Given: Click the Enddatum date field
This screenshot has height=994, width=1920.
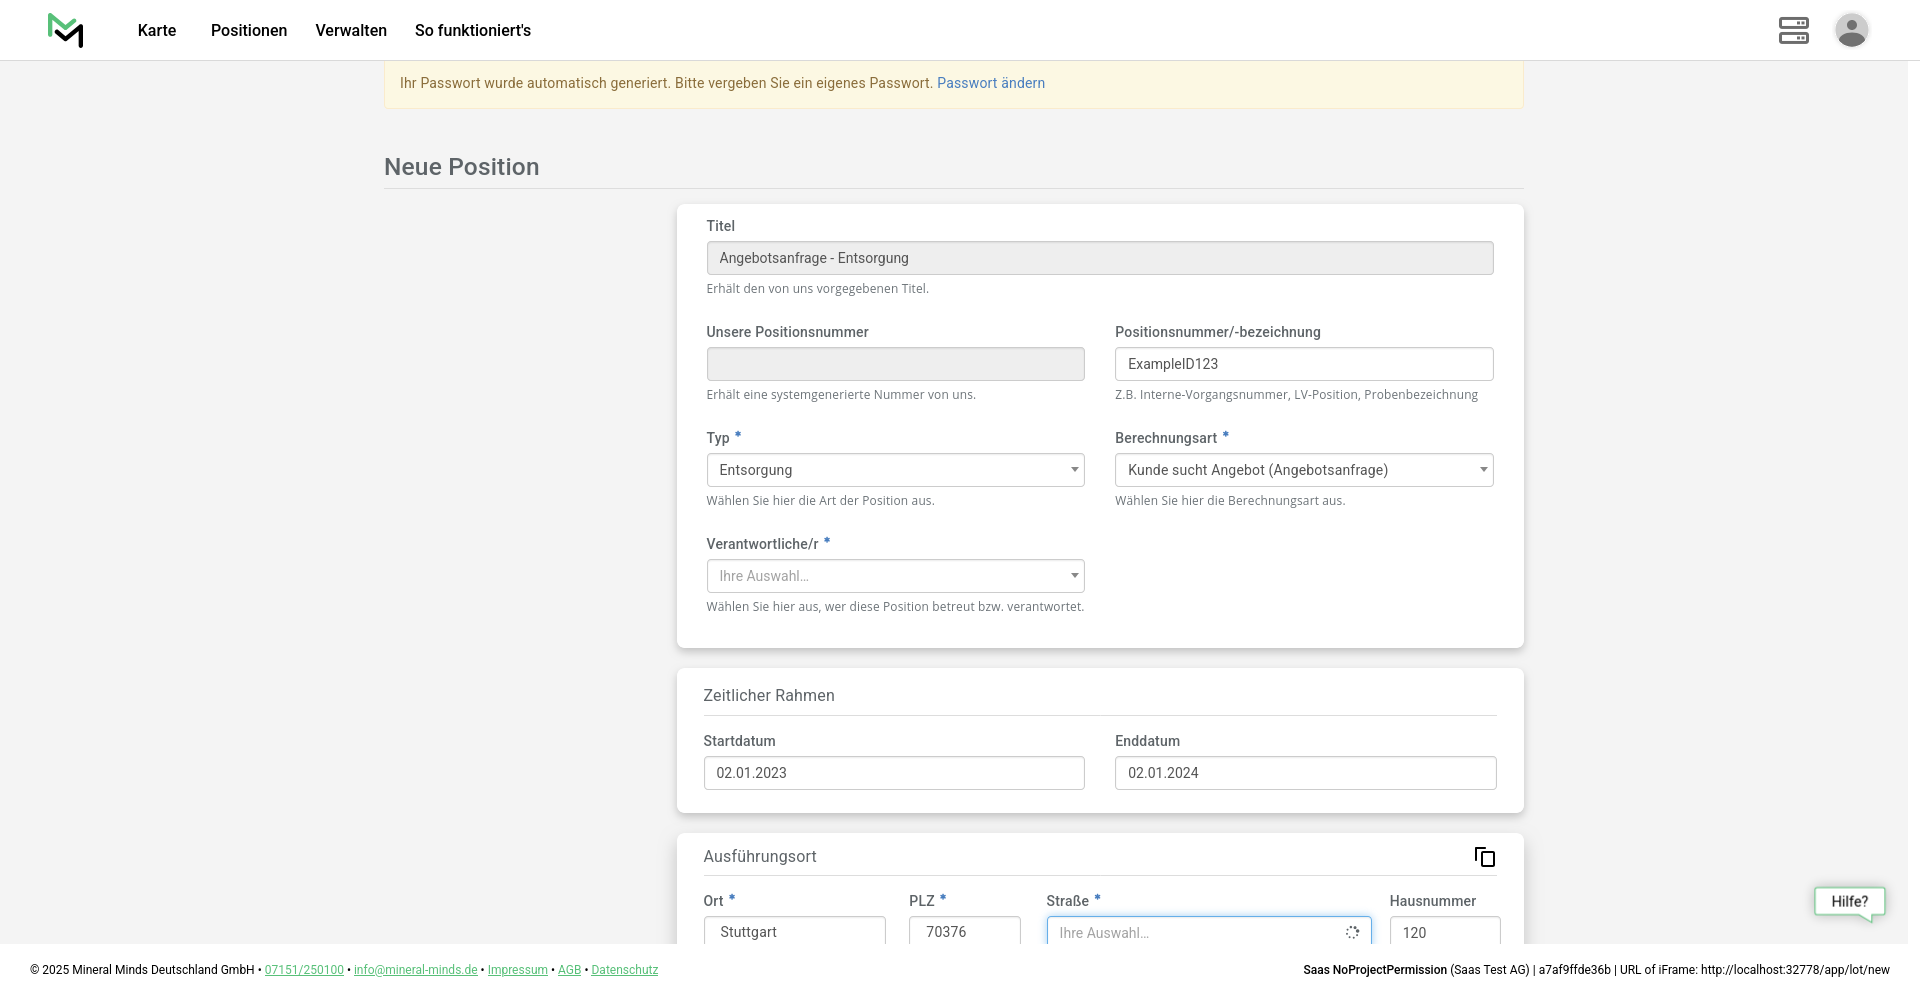Looking at the screenshot, I should 1304,773.
